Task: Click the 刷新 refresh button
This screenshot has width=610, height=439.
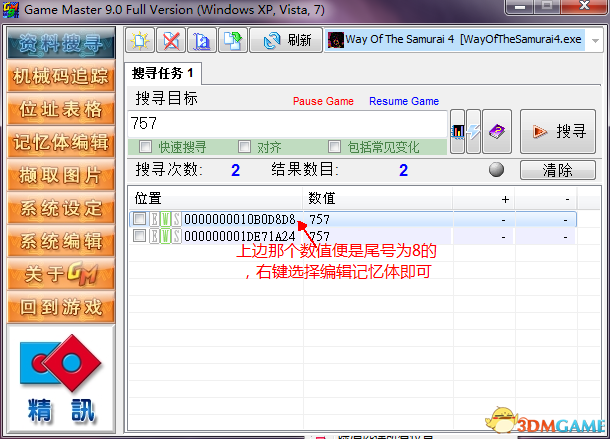Action: point(286,40)
